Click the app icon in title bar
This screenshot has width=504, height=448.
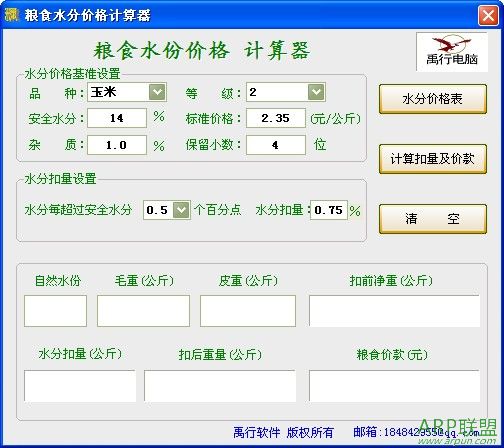point(12,15)
